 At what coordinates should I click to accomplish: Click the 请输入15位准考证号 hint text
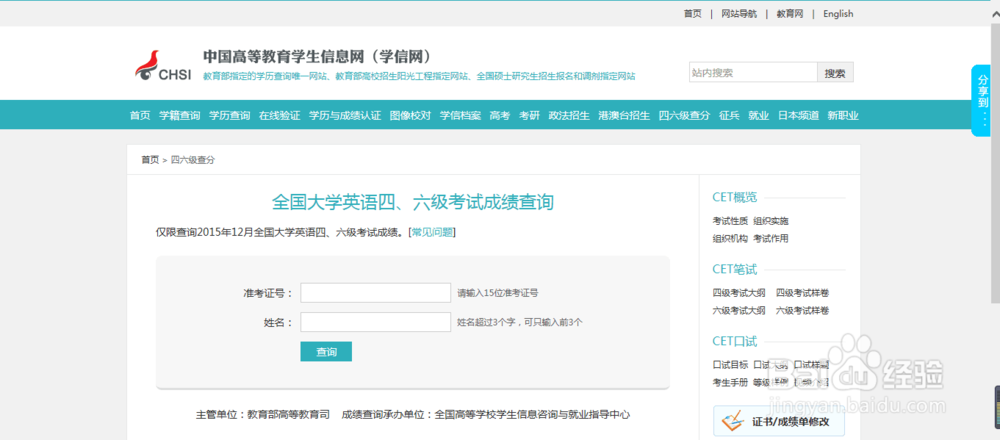pos(497,293)
